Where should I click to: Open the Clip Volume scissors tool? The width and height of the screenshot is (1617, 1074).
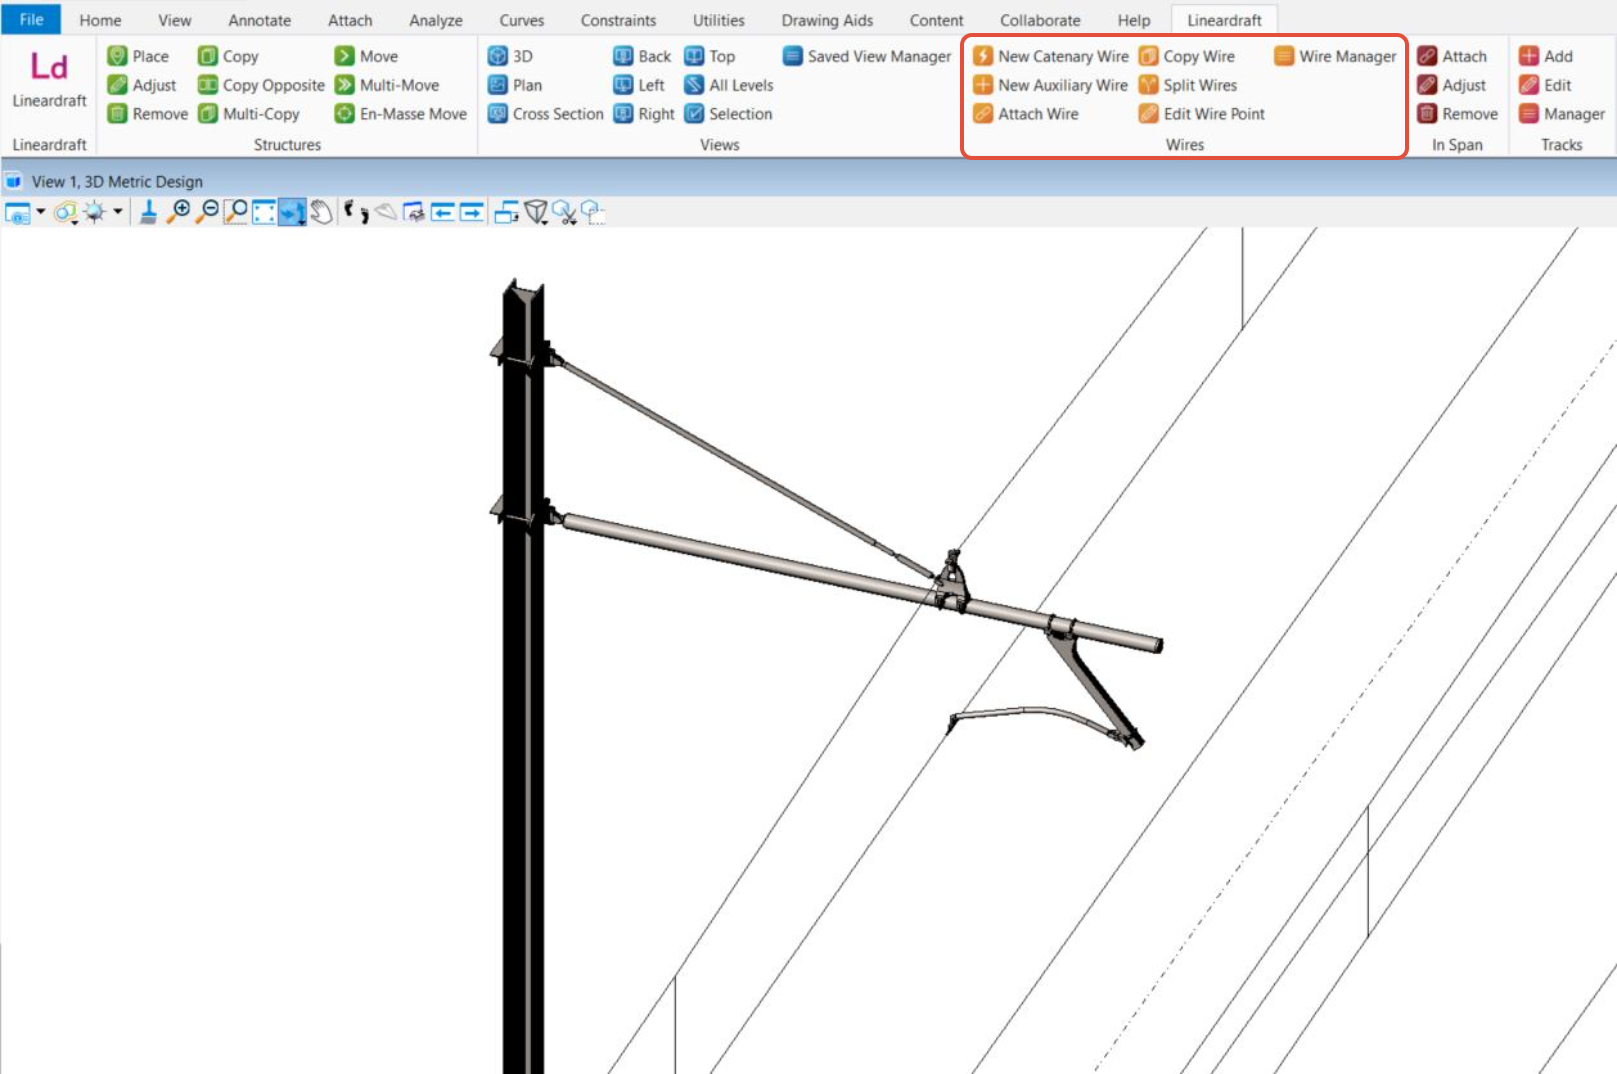tap(565, 212)
